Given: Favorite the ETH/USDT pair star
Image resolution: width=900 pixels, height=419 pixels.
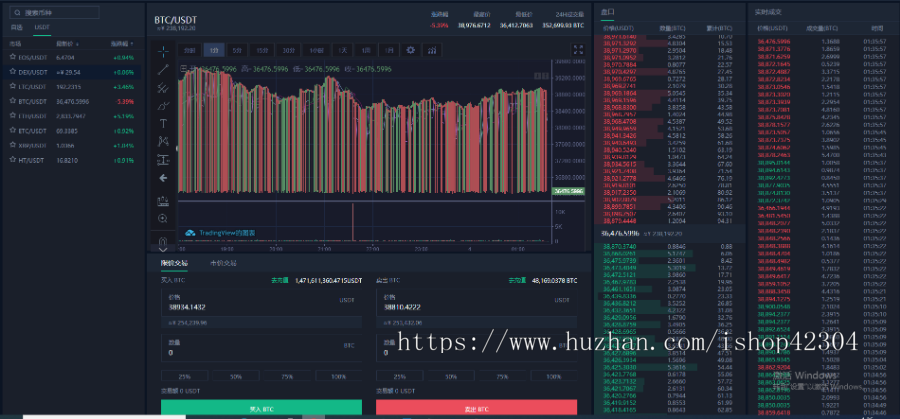Looking at the screenshot, I should 13,116.
